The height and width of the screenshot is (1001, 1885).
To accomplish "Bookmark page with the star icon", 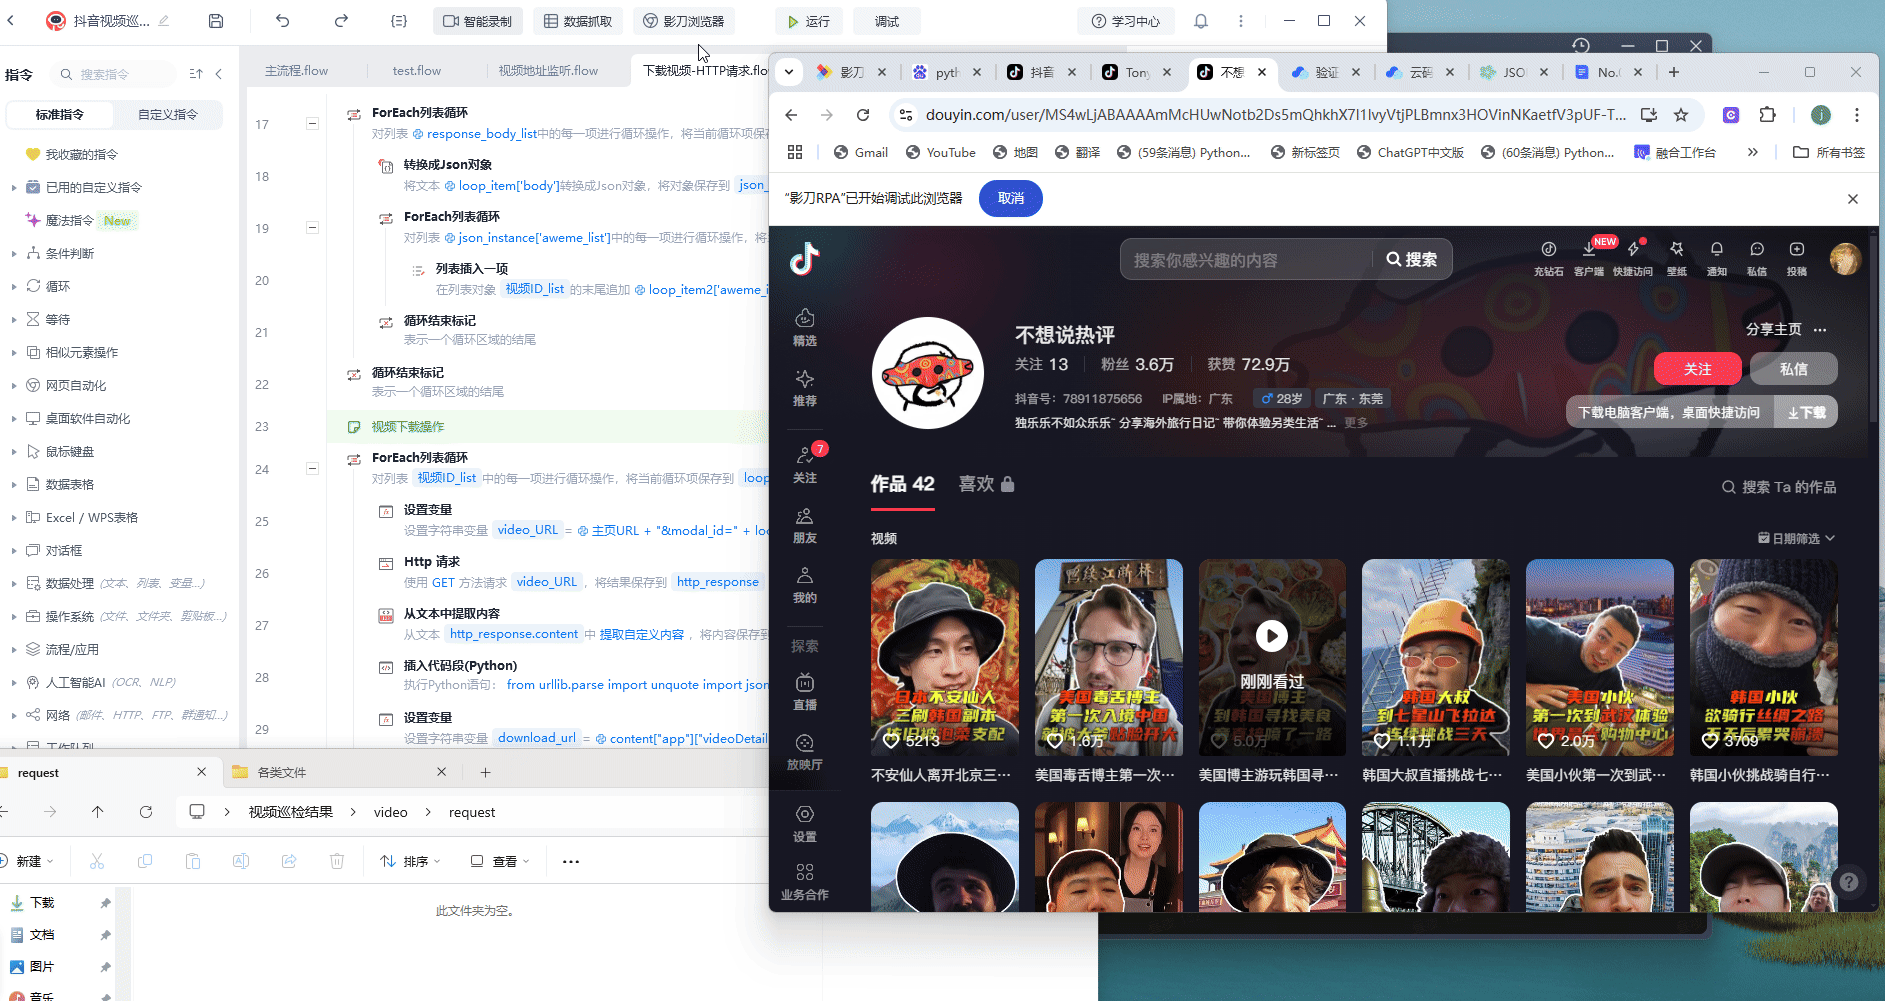I will point(1681,115).
